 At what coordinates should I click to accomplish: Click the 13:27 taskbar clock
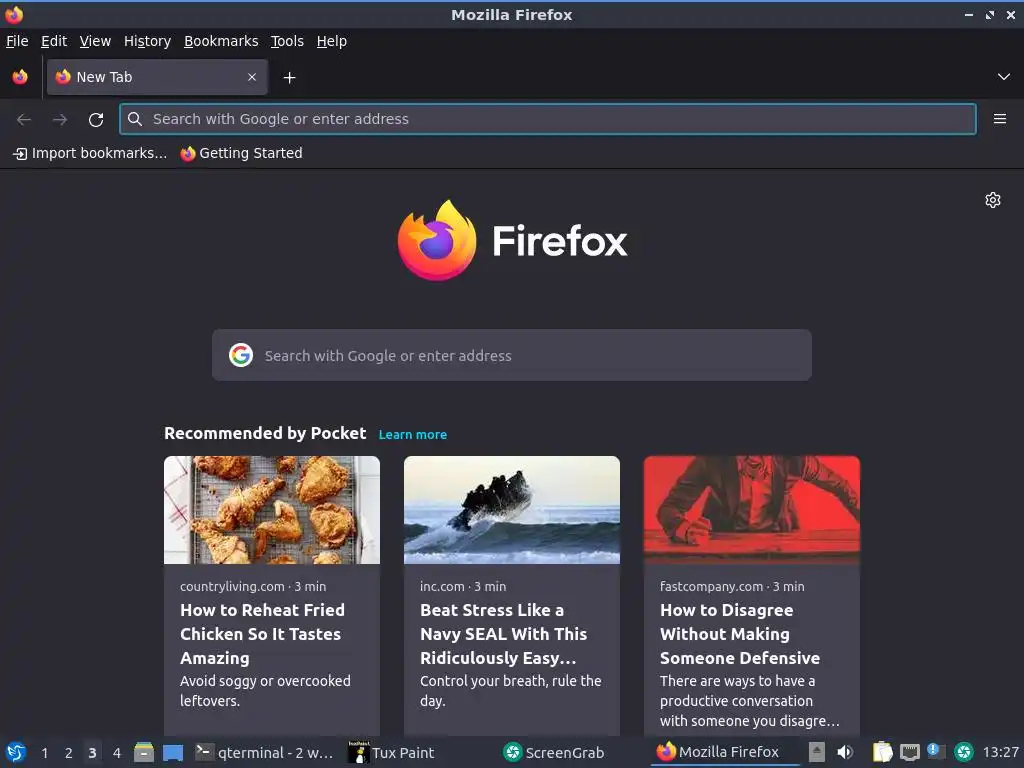click(x=1000, y=752)
